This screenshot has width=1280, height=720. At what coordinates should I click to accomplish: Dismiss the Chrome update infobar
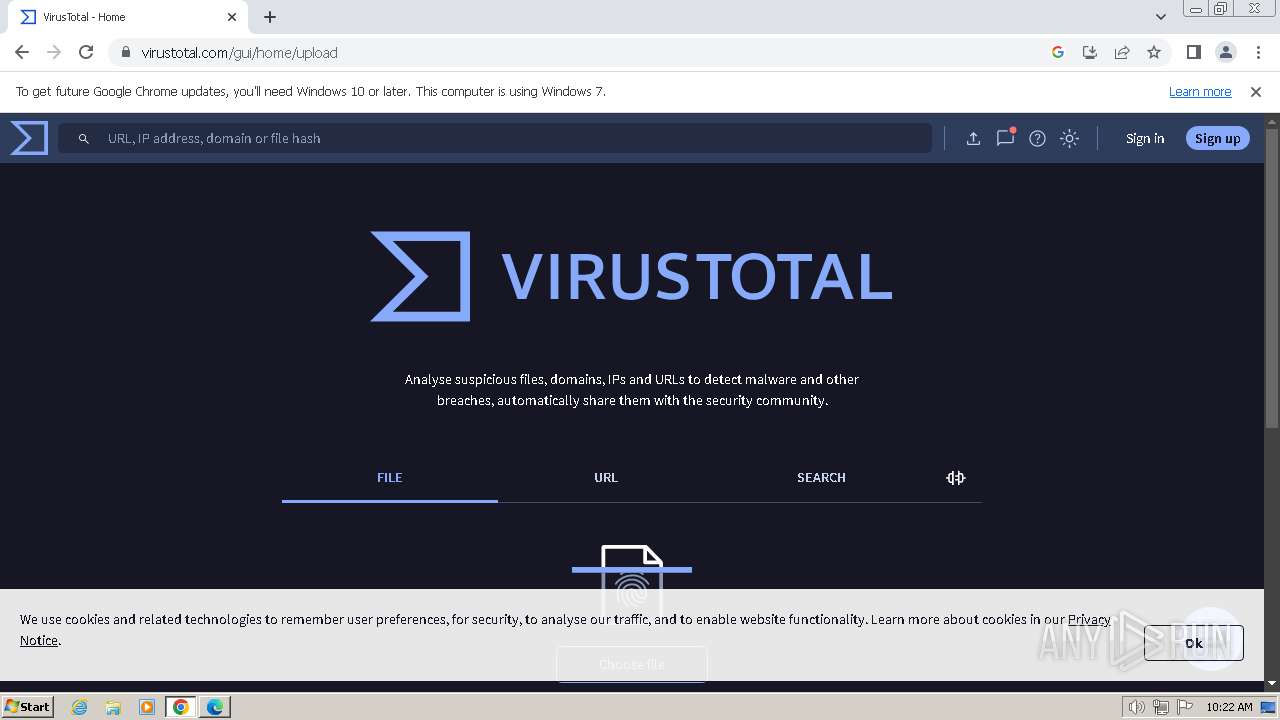1256,91
